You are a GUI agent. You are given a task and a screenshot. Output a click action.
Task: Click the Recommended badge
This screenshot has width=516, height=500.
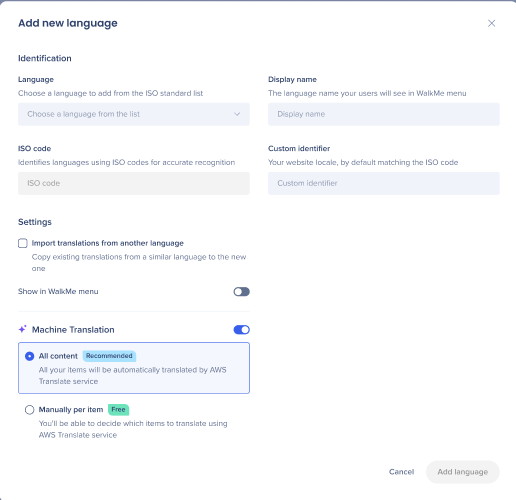tap(109, 356)
